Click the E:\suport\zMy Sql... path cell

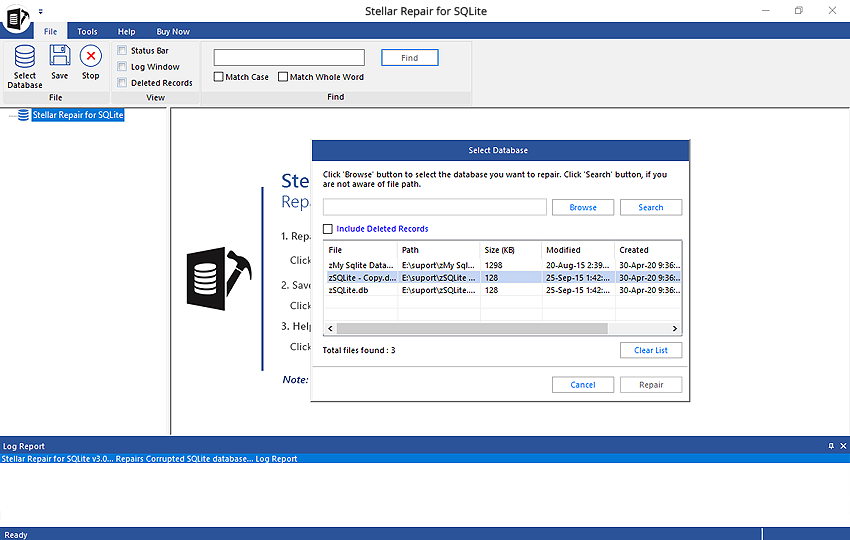[439, 265]
